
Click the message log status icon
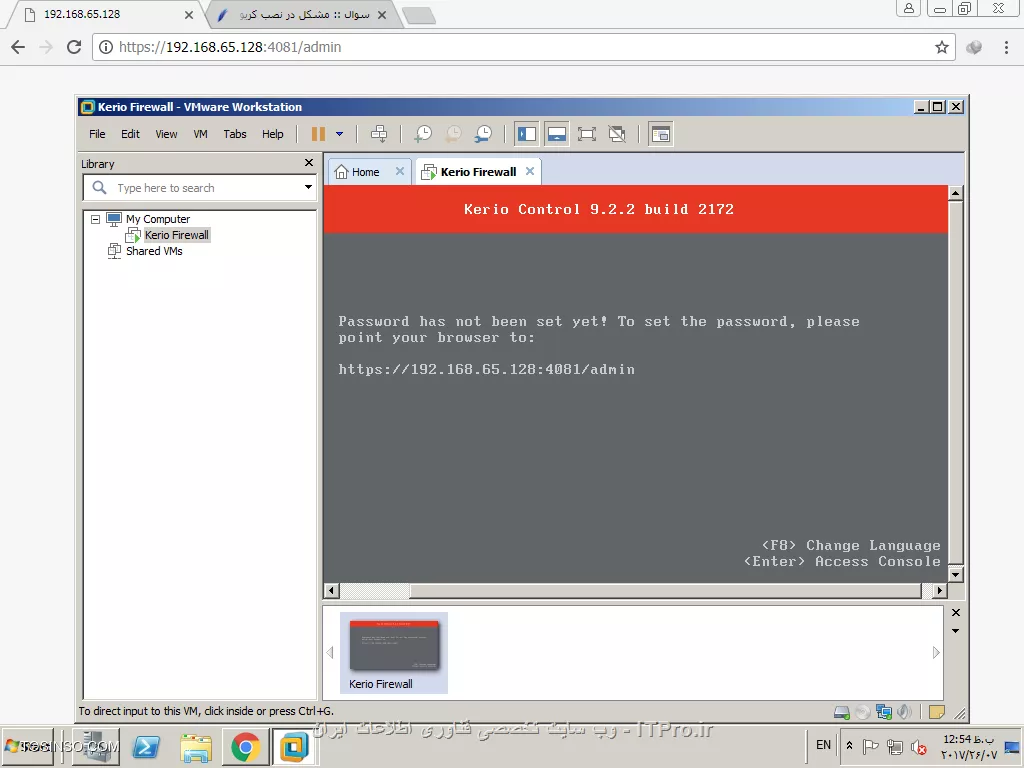(936, 712)
